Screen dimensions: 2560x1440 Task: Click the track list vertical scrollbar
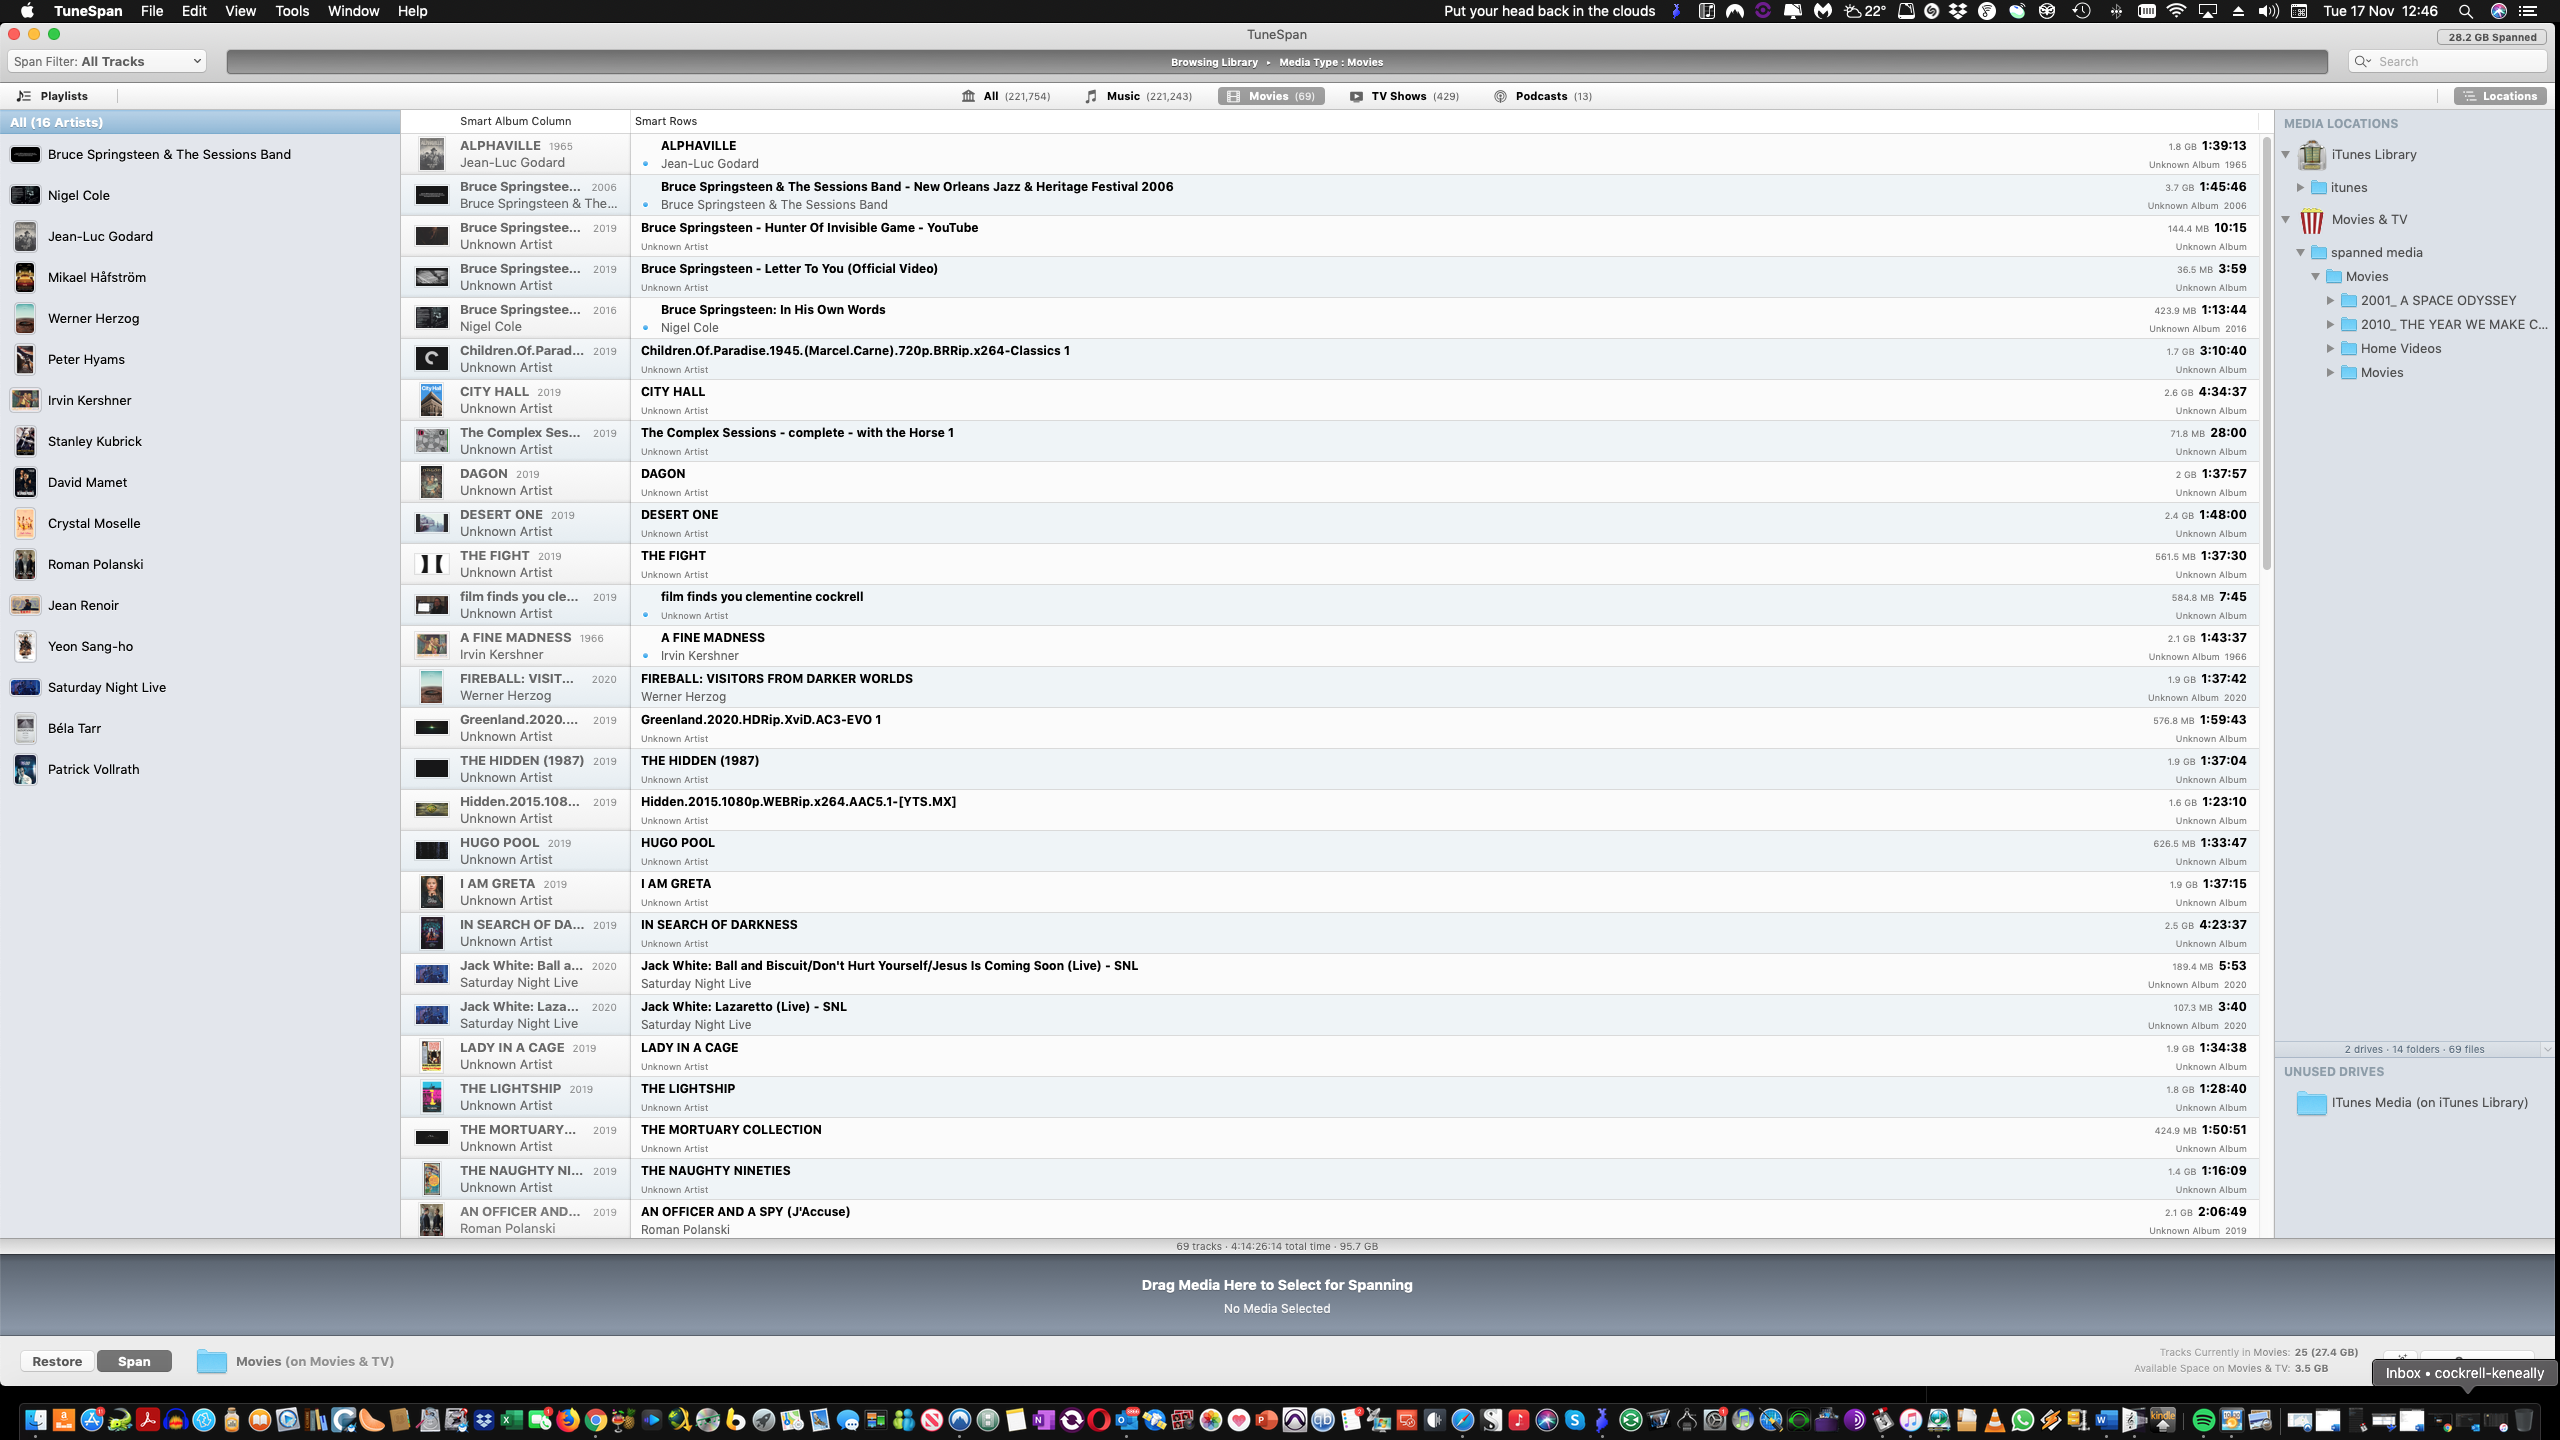[x=2266, y=350]
